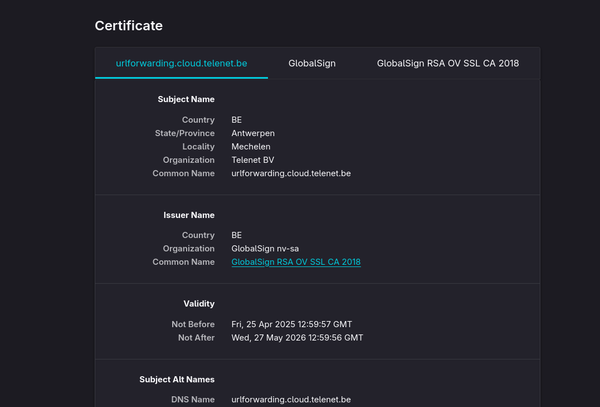The width and height of the screenshot is (600, 407).
Task: Click the Subject Name section heading
Action: (186, 99)
